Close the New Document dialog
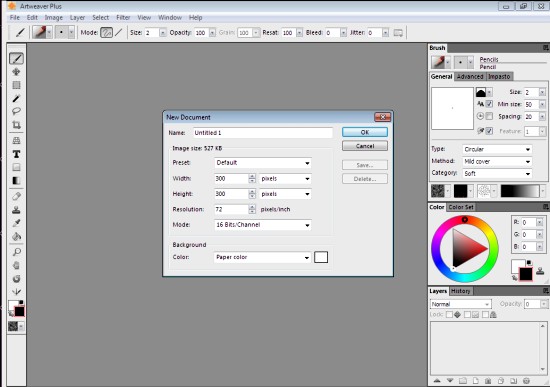550x387 pixels. [x=383, y=117]
